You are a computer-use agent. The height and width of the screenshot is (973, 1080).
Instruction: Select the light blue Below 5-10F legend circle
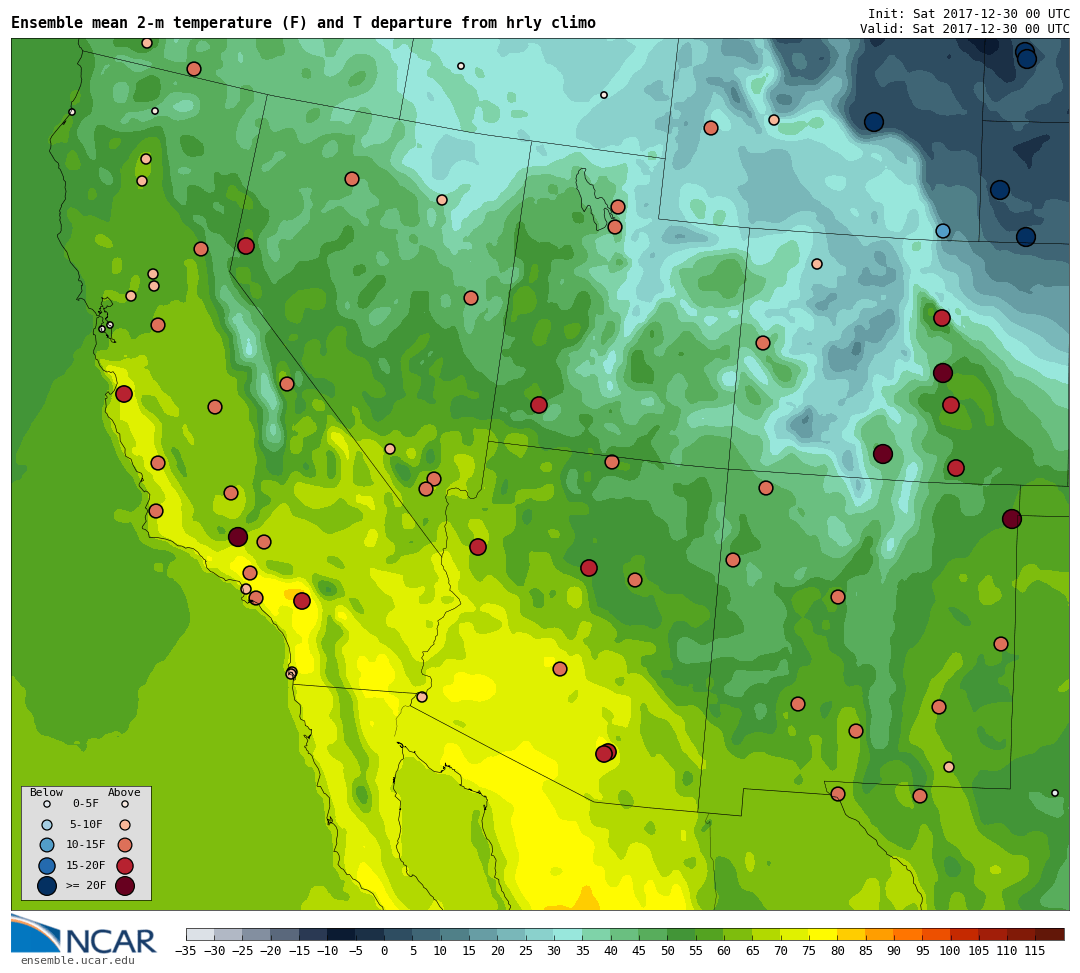pos(47,824)
